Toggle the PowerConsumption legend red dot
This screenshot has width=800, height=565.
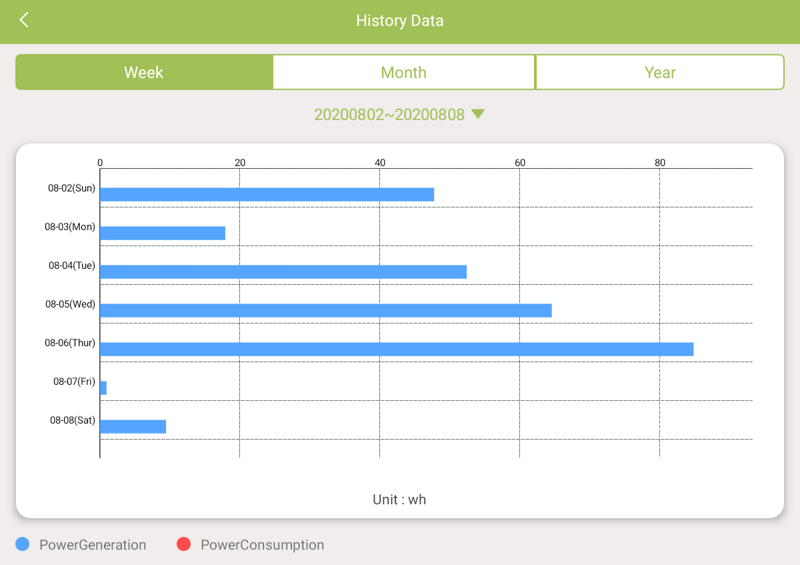coord(183,544)
